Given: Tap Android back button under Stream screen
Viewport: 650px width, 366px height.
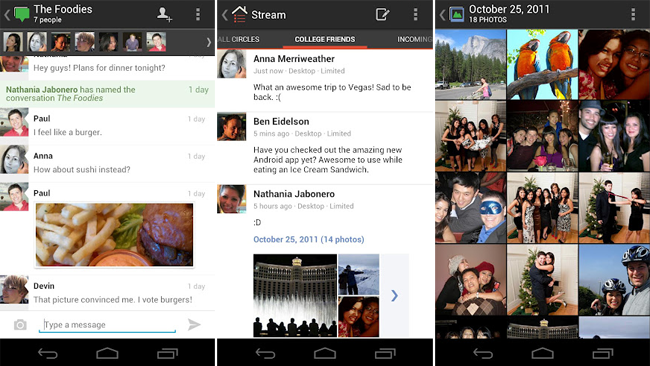Looking at the screenshot, I should point(265,354).
